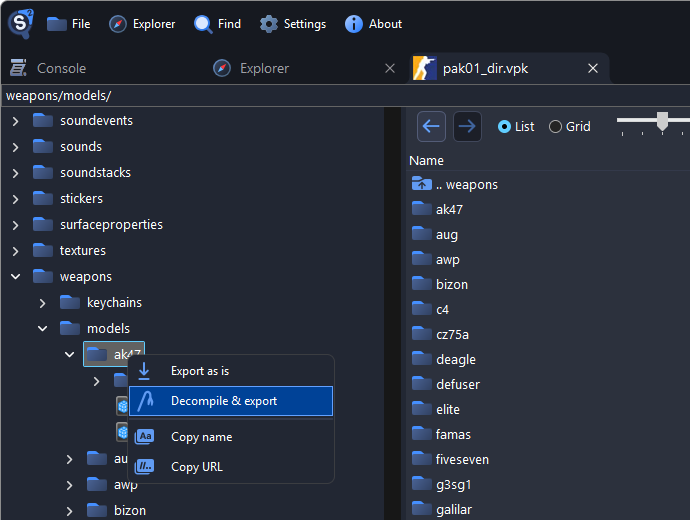This screenshot has height=520, width=690.
Task: Choose Copy URL from context menu
Action: tap(231, 467)
